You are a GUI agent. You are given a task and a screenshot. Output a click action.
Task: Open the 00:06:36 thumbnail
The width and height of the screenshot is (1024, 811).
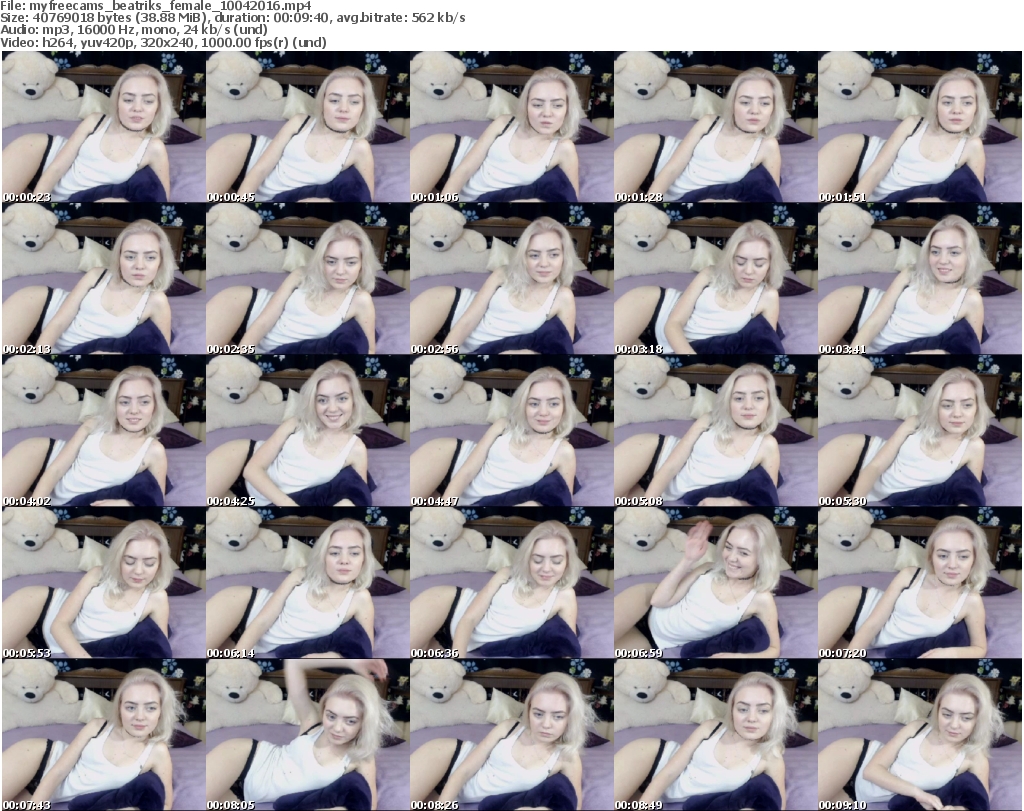[x=510, y=584]
